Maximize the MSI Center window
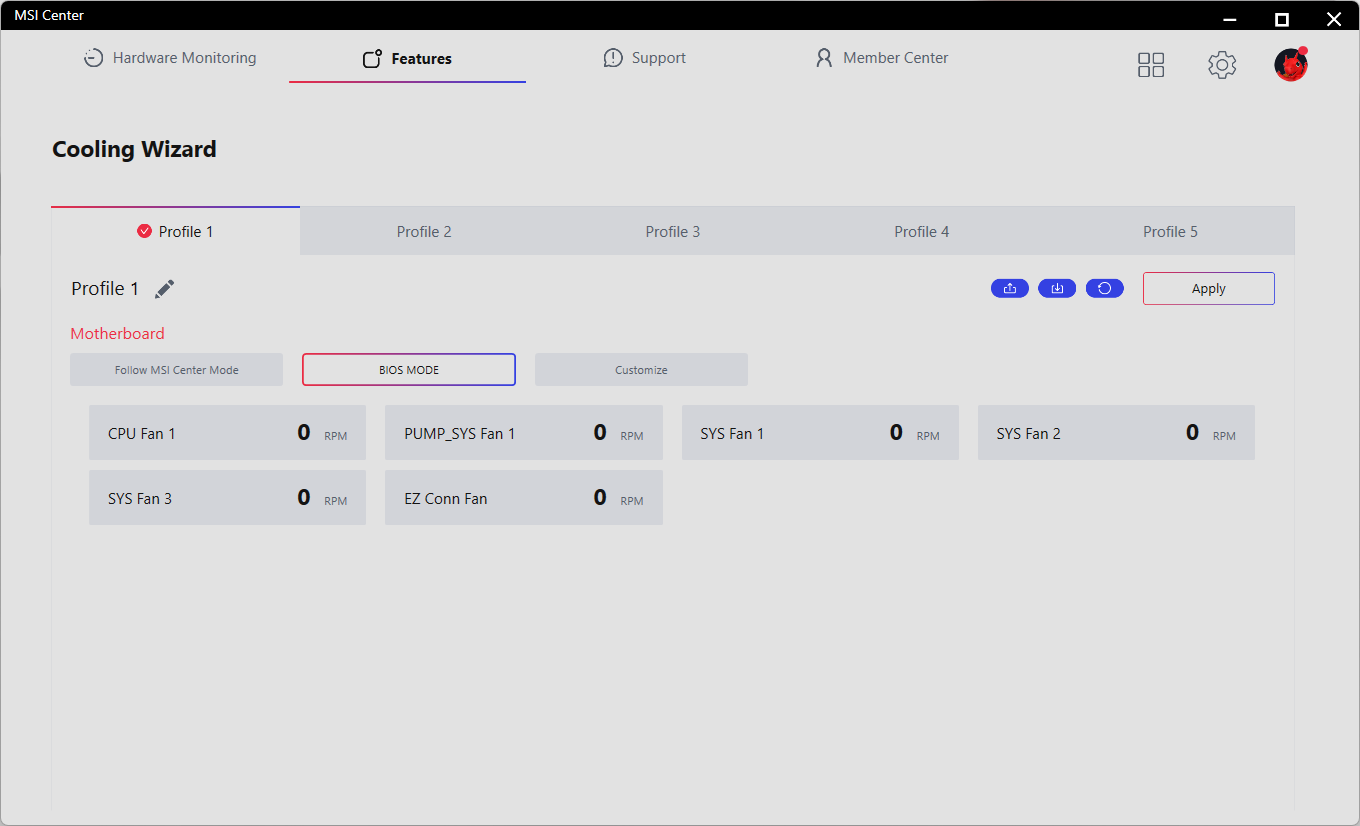This screenshot has width=1360, height=826. [x=1282, y=18]
